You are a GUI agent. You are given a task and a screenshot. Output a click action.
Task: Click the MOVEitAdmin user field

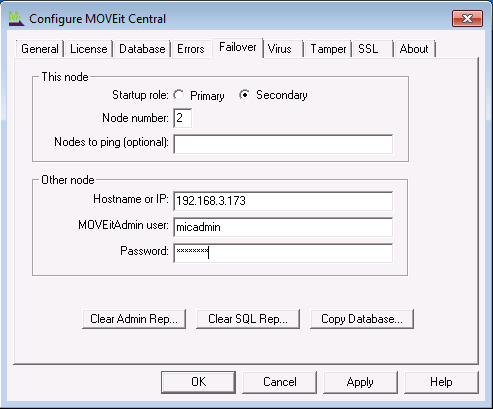point(283,227)
